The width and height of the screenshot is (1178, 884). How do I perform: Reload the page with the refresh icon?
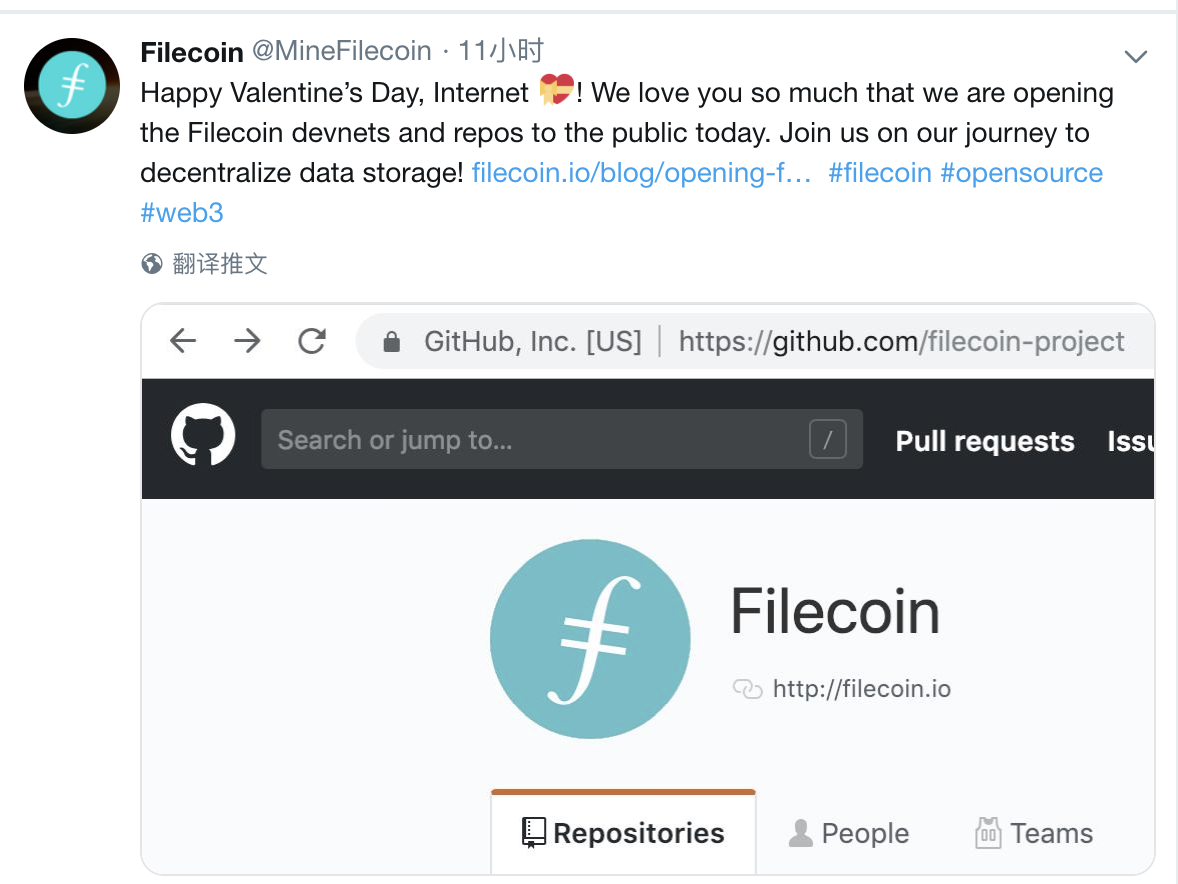click(x=311, y=341)
